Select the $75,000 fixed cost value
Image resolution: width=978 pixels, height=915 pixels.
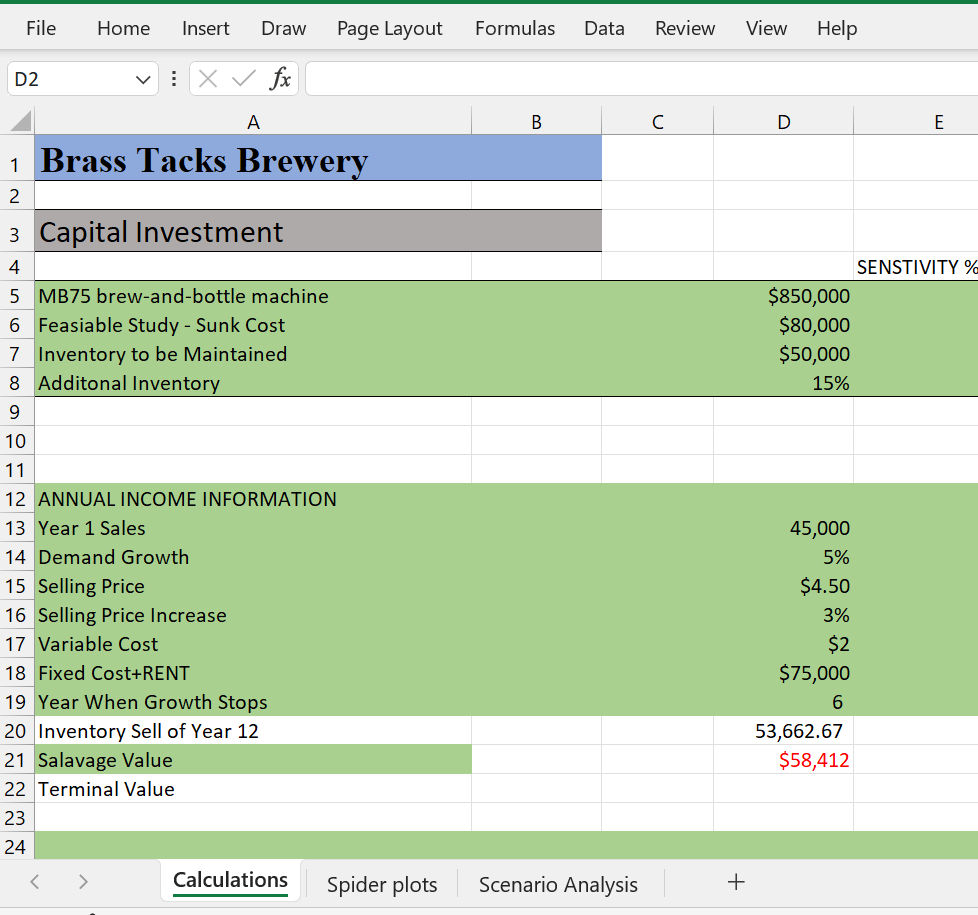[783, 673]
